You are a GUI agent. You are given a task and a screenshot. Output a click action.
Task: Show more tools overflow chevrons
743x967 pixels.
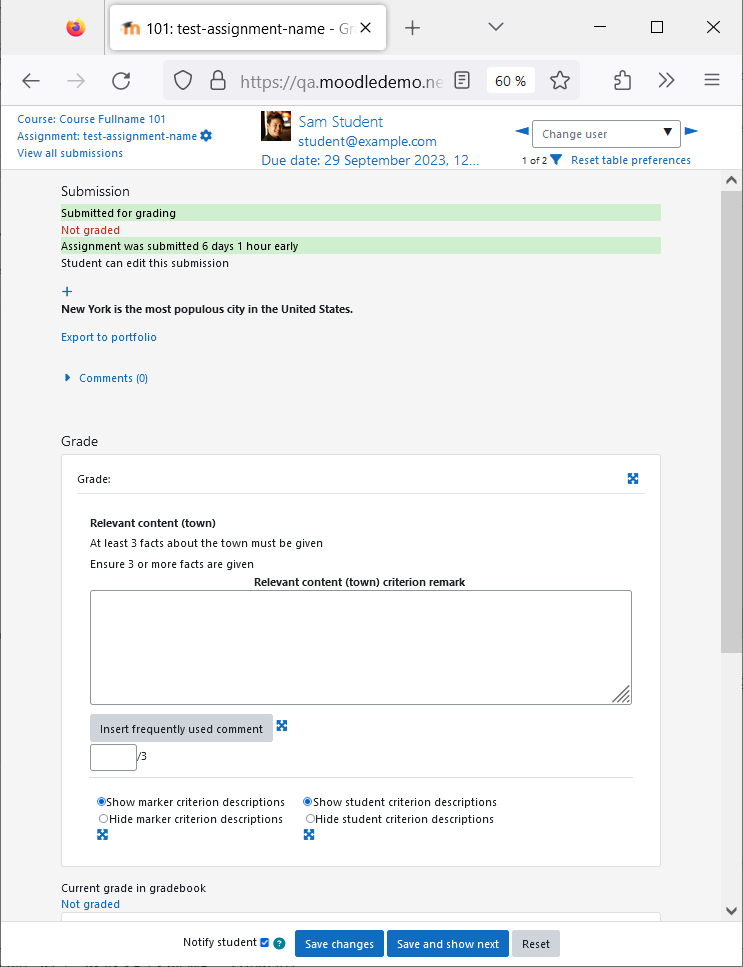[667, 80]
